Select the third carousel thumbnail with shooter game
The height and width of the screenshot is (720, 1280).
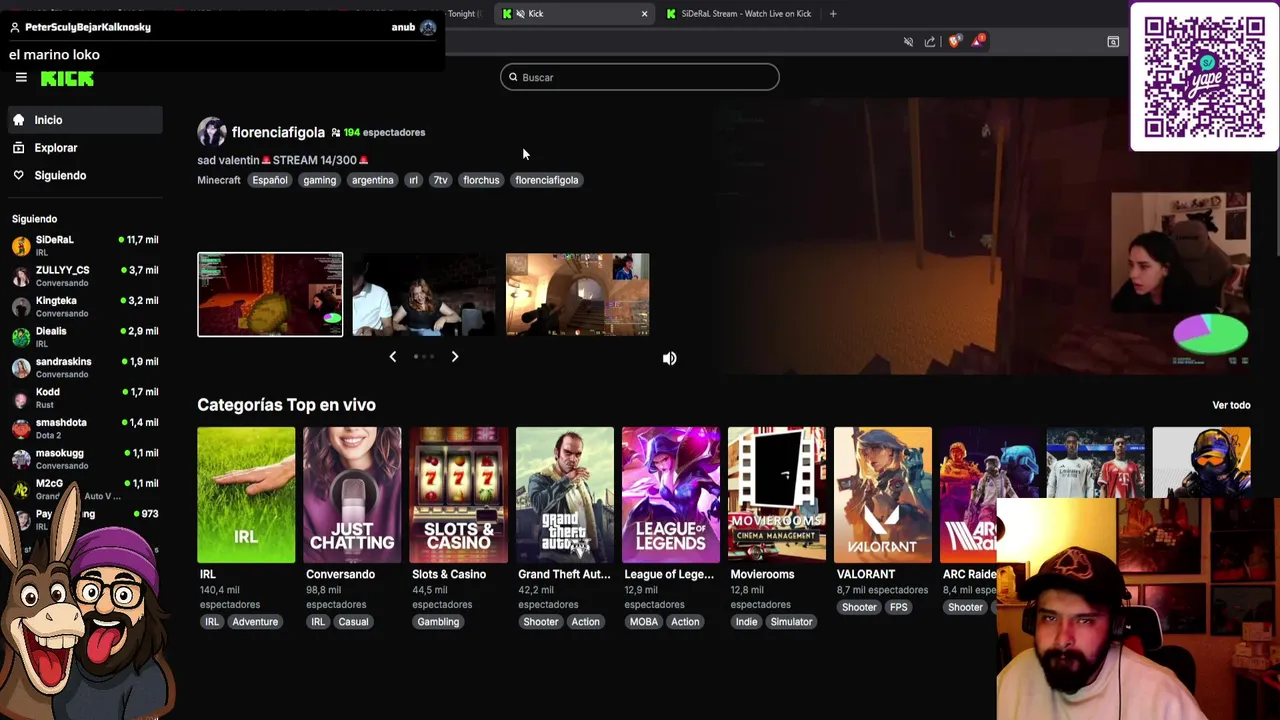coord(578,294)
